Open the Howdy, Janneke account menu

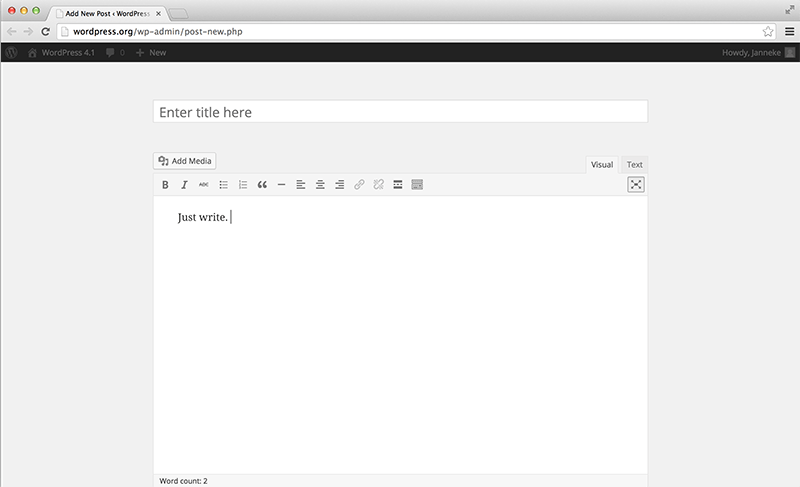758,53
